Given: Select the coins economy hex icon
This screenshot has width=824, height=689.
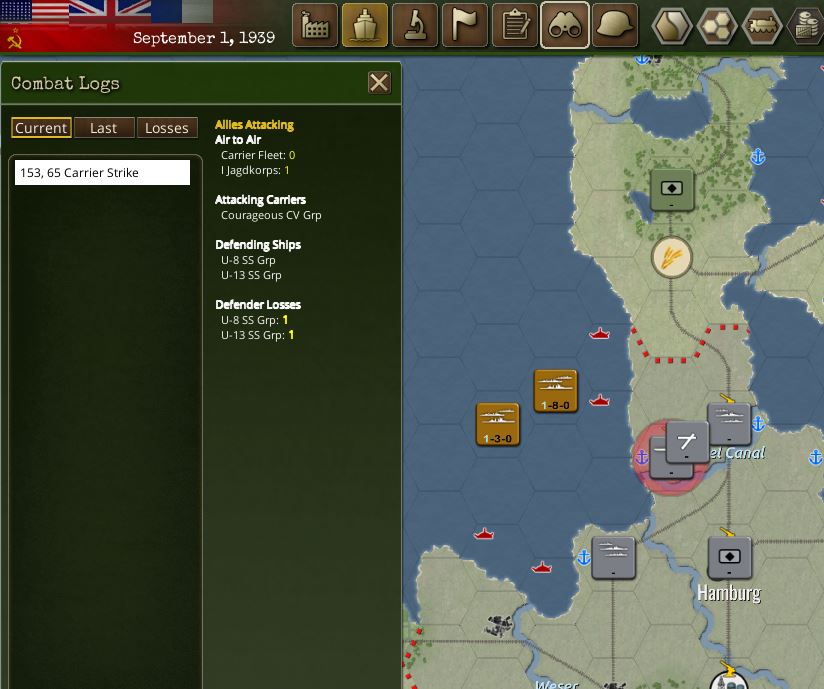Looking at the screenshot, I should 807,25.
